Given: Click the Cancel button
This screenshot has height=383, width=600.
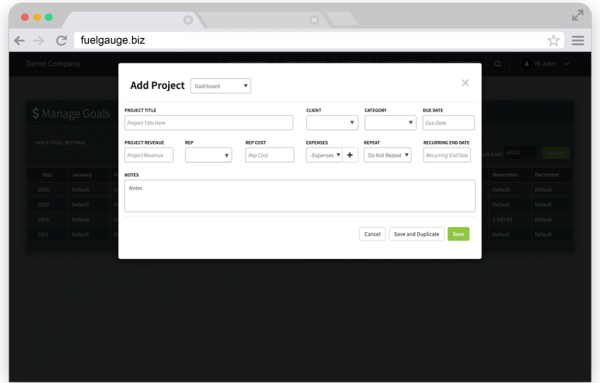Looking at the screenshot, I should (372, 234).
